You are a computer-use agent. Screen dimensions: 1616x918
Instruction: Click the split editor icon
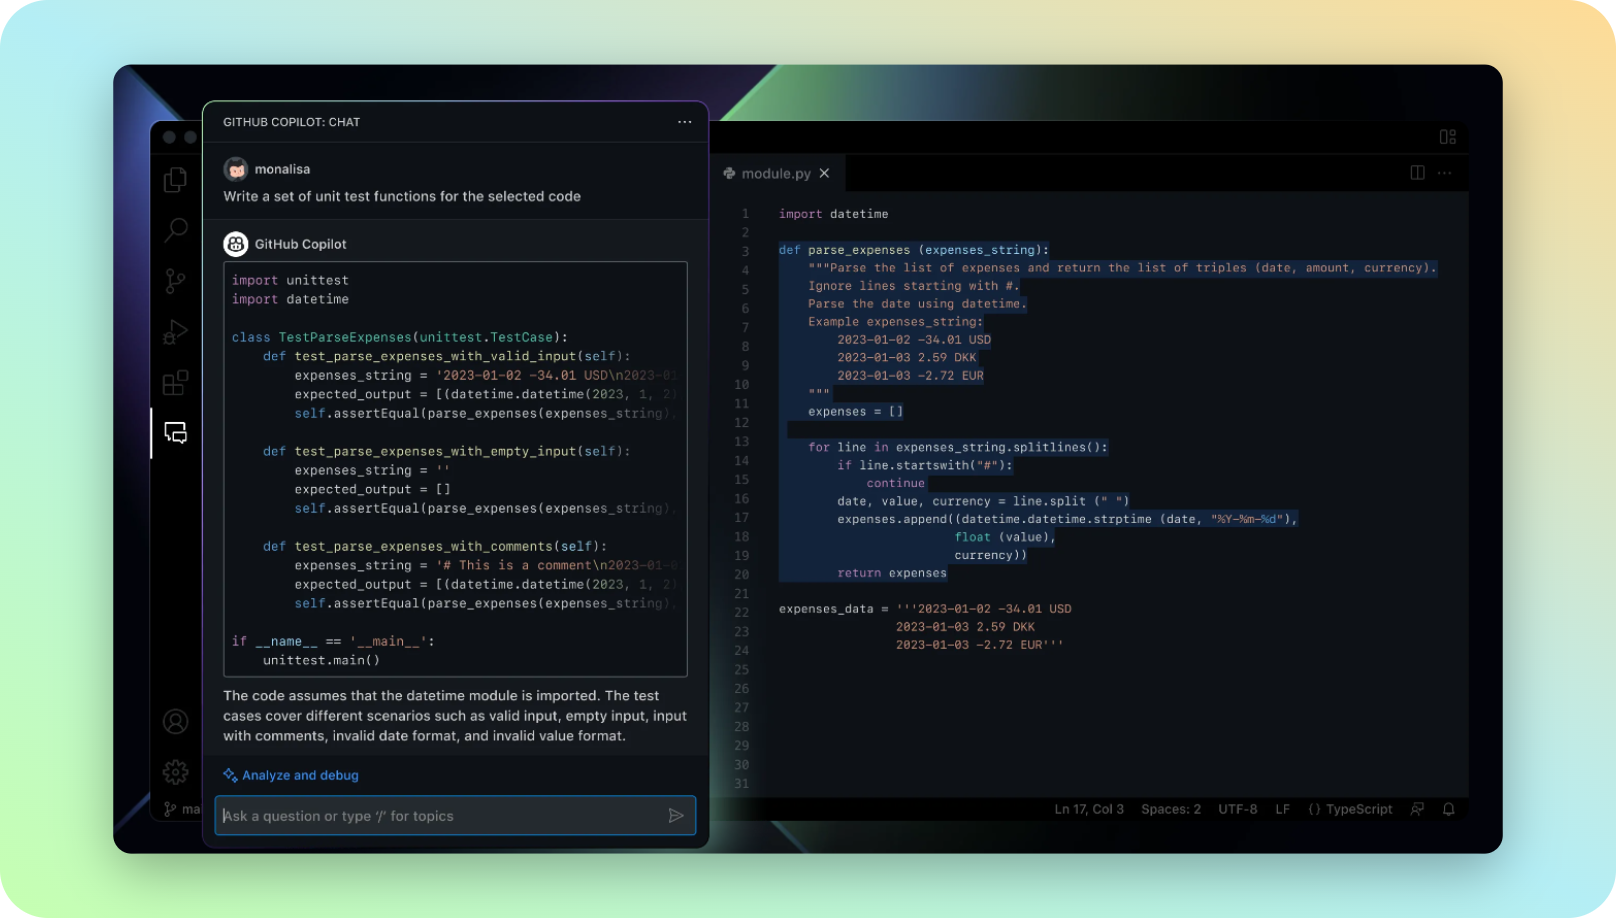point(1417,173)
